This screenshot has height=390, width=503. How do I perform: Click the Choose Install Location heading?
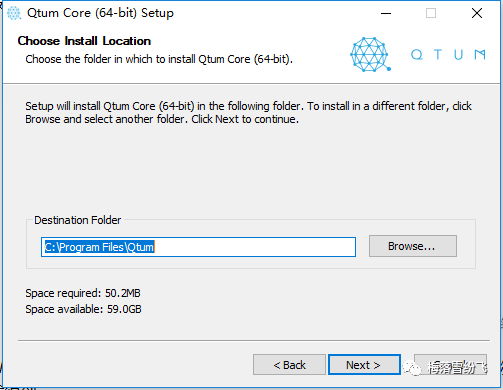84,41
